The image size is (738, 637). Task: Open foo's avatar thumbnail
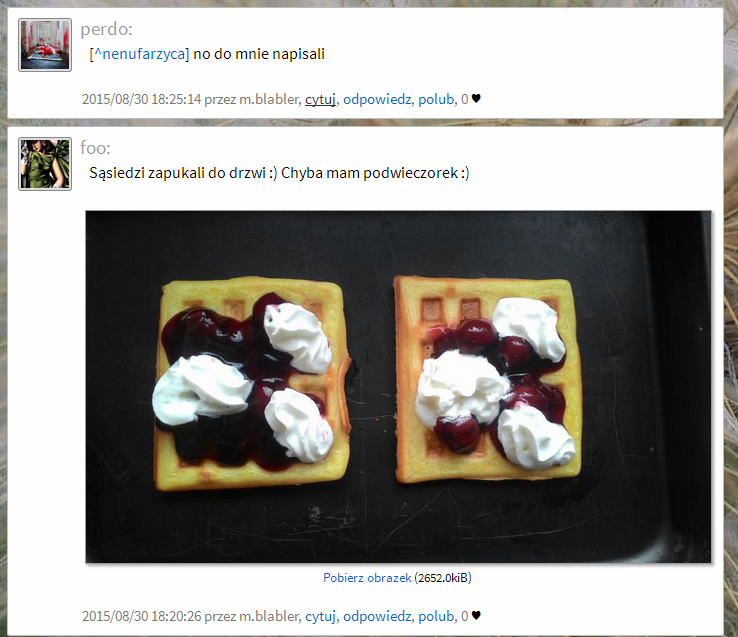tap(45, 164)
